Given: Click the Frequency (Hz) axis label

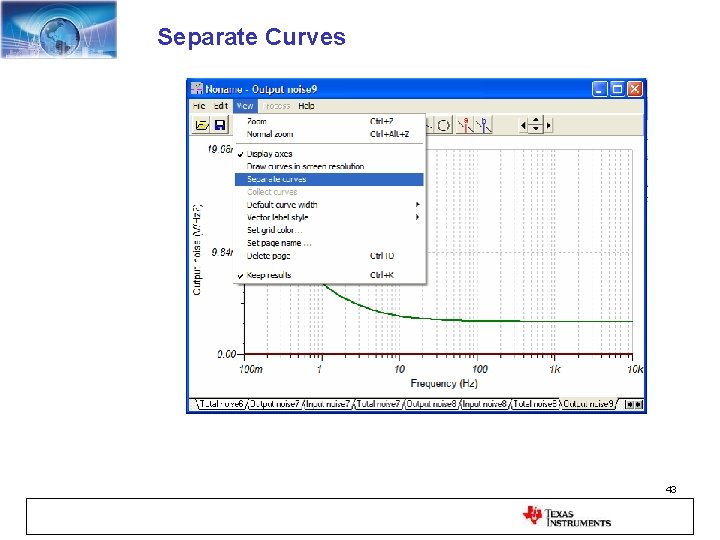Looking at the screenshot, I should point(444,383).
